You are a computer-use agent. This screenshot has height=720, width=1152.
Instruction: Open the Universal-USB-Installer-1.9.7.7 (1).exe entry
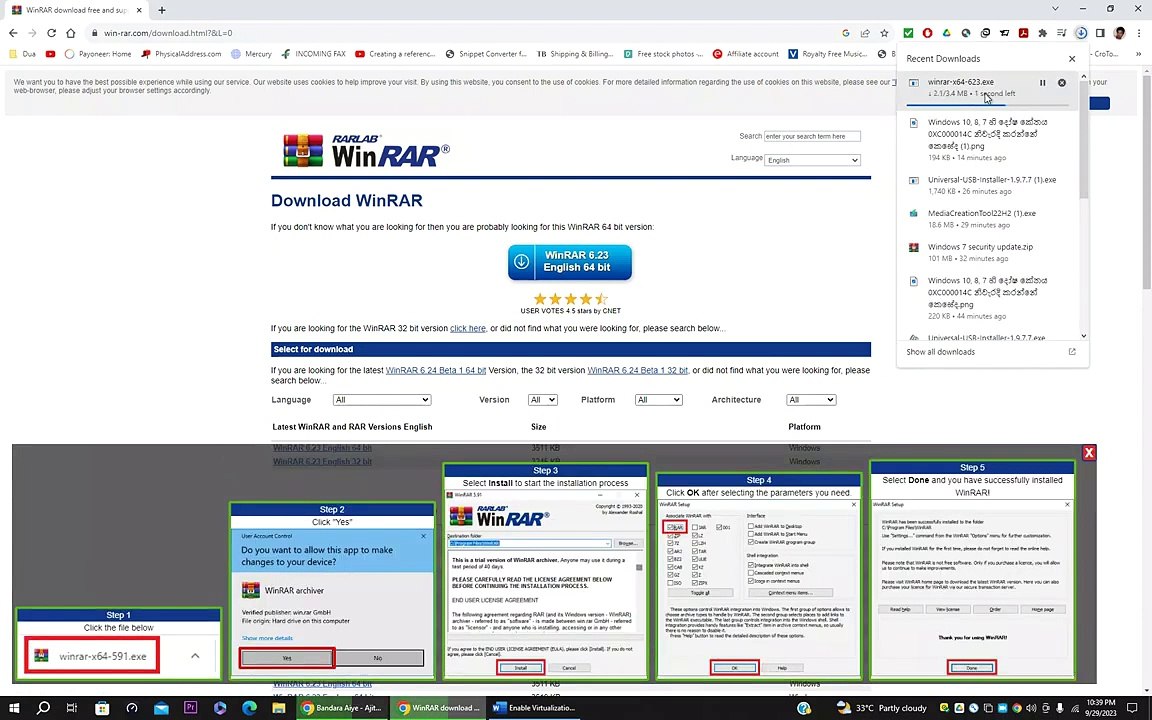click(989, 184)
